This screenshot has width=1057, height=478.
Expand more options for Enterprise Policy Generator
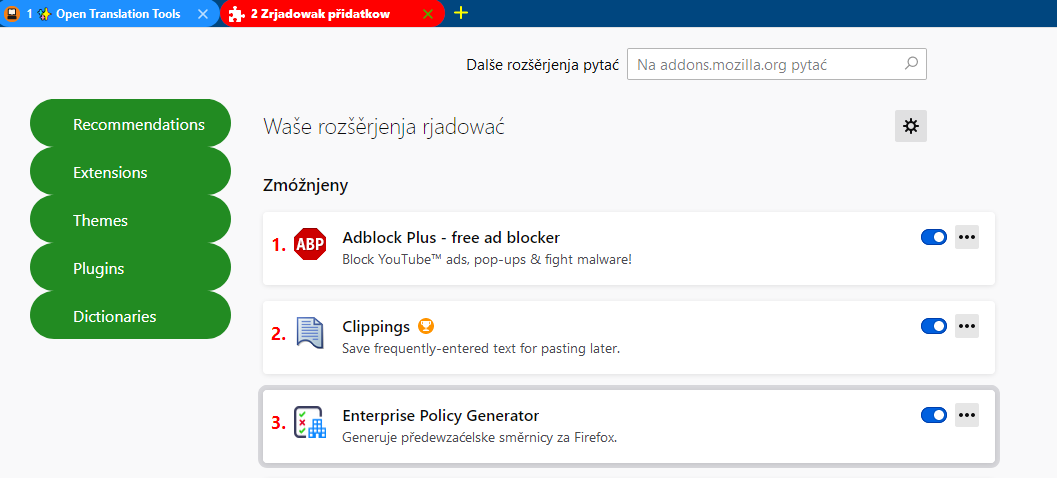966,415
